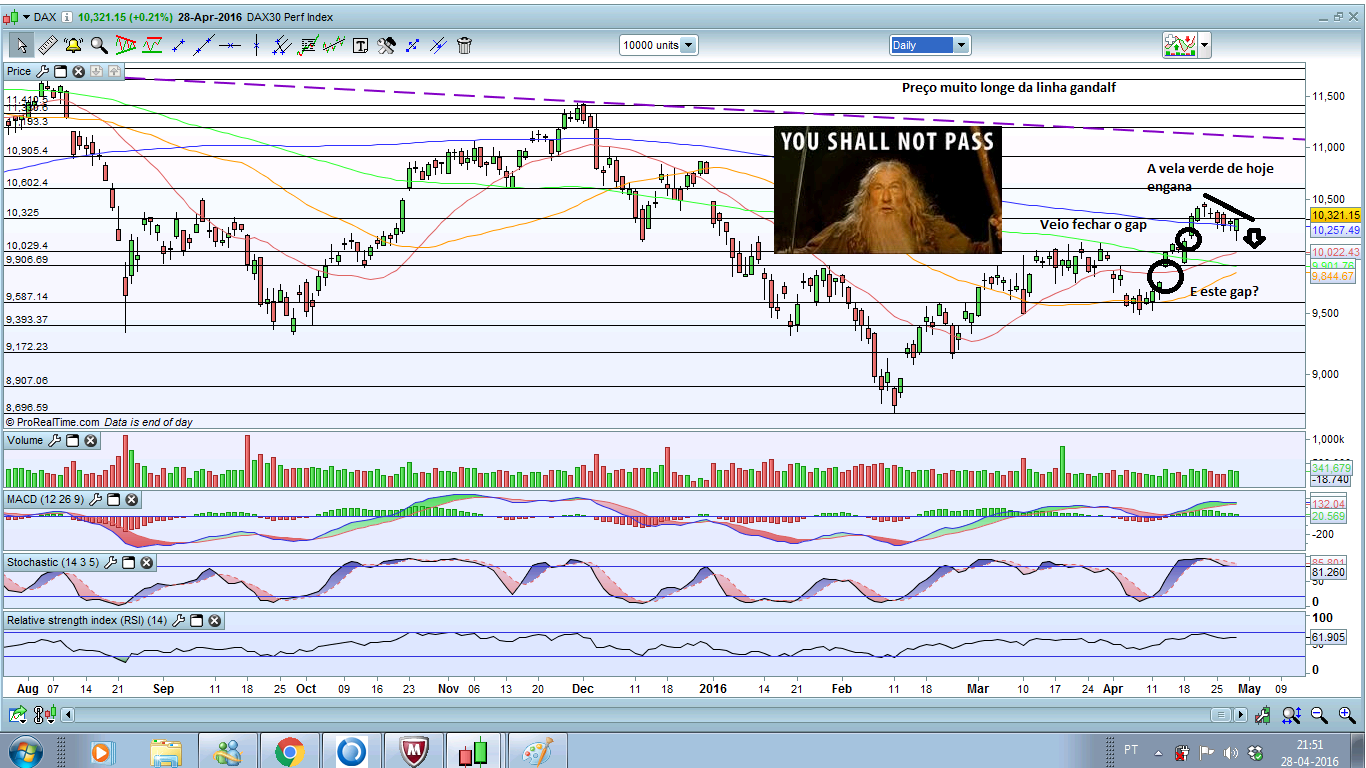The image size is (1366, 768).
Task: Open Stochastic indicator wrench settings
Action: (x=110, y=562)
